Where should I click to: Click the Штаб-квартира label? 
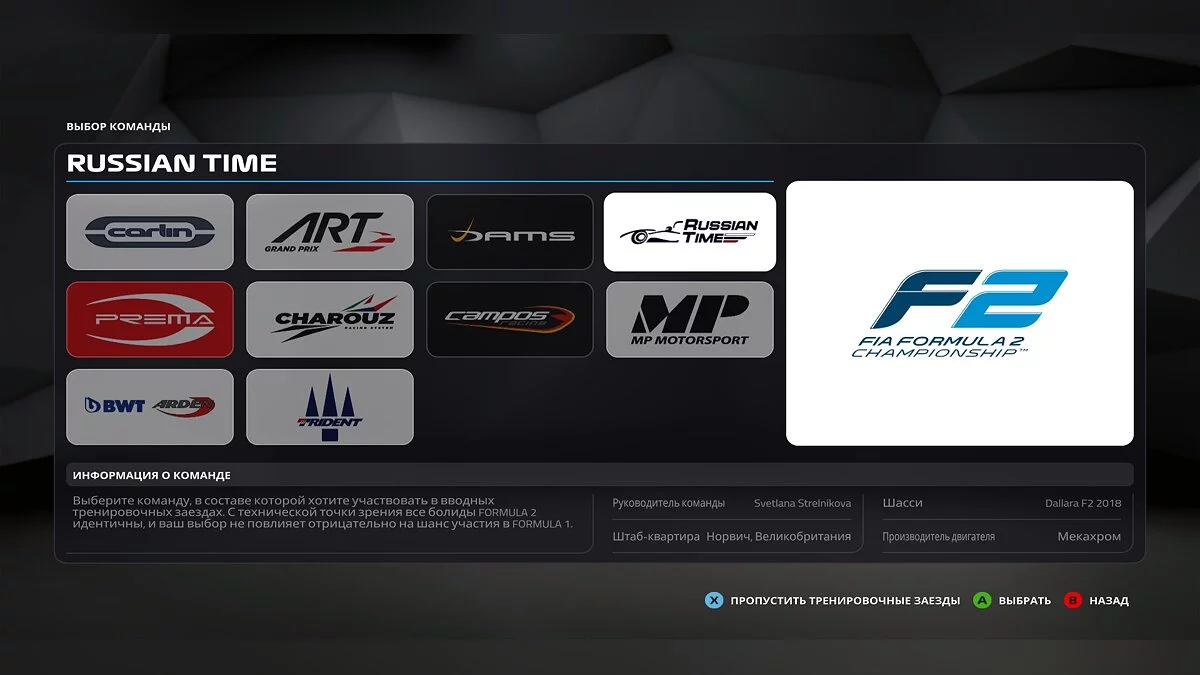click(x=656, y=536)
